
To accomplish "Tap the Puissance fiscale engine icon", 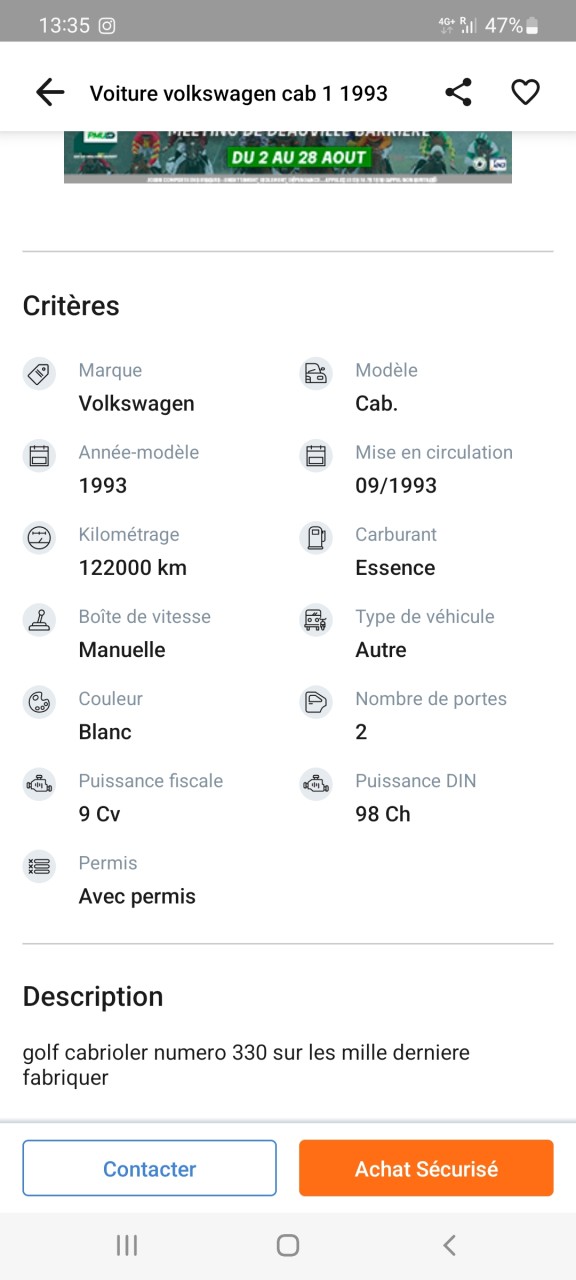I will (39, 784).
